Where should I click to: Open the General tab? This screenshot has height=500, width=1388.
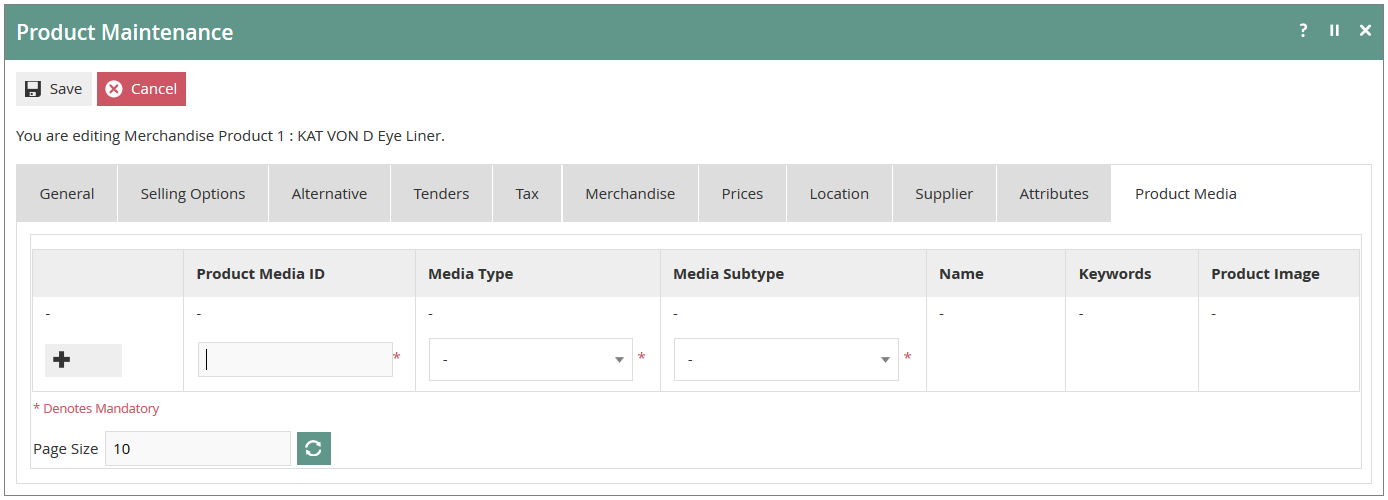[x=67, y=194]
